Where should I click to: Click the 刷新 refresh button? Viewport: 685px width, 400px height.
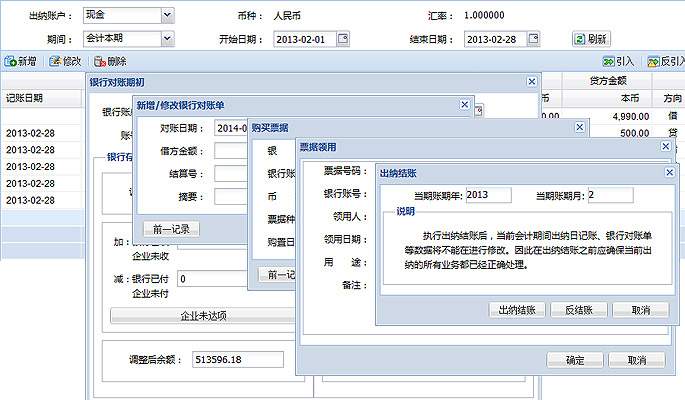point(591,39)
